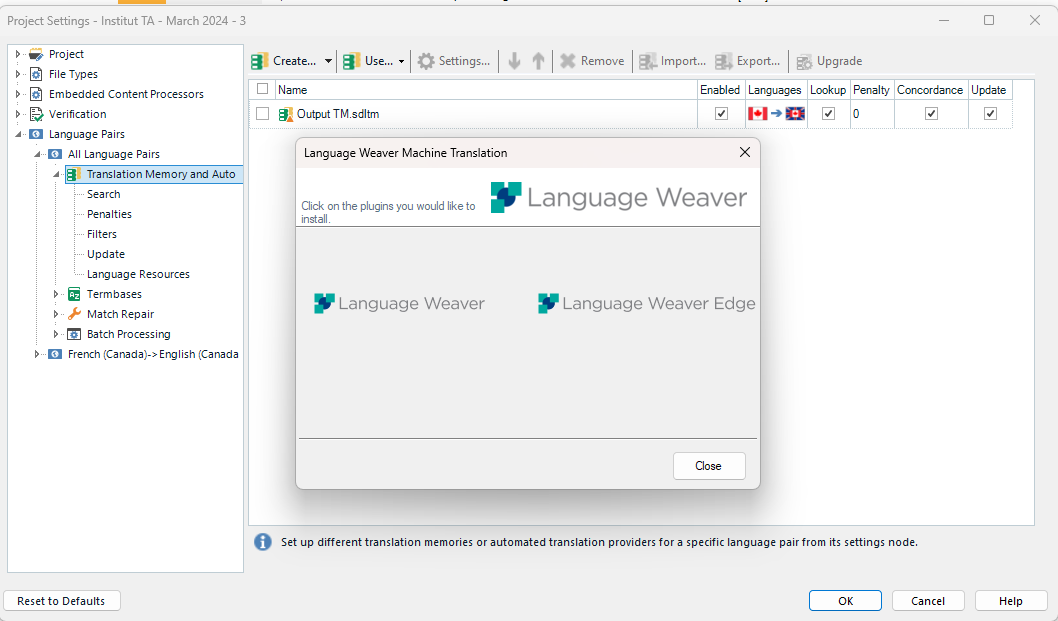Click the Concordance column header
This screenshot has height=621, width=1058.
pyautogui.click(x=930, y=90)
